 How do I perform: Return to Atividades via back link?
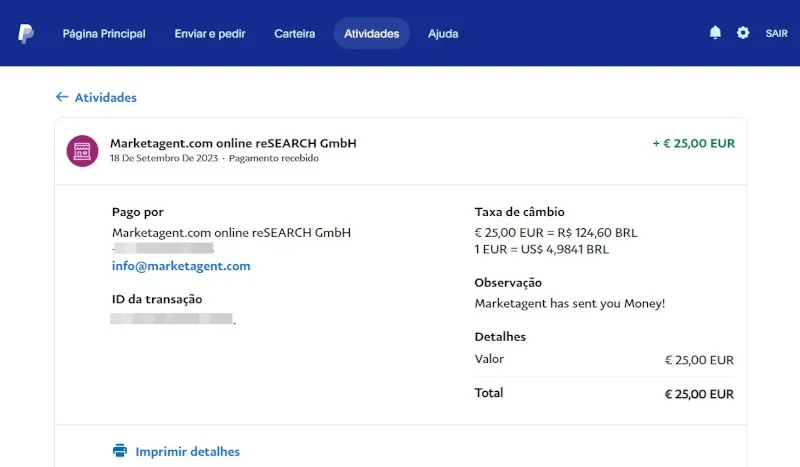106,97
